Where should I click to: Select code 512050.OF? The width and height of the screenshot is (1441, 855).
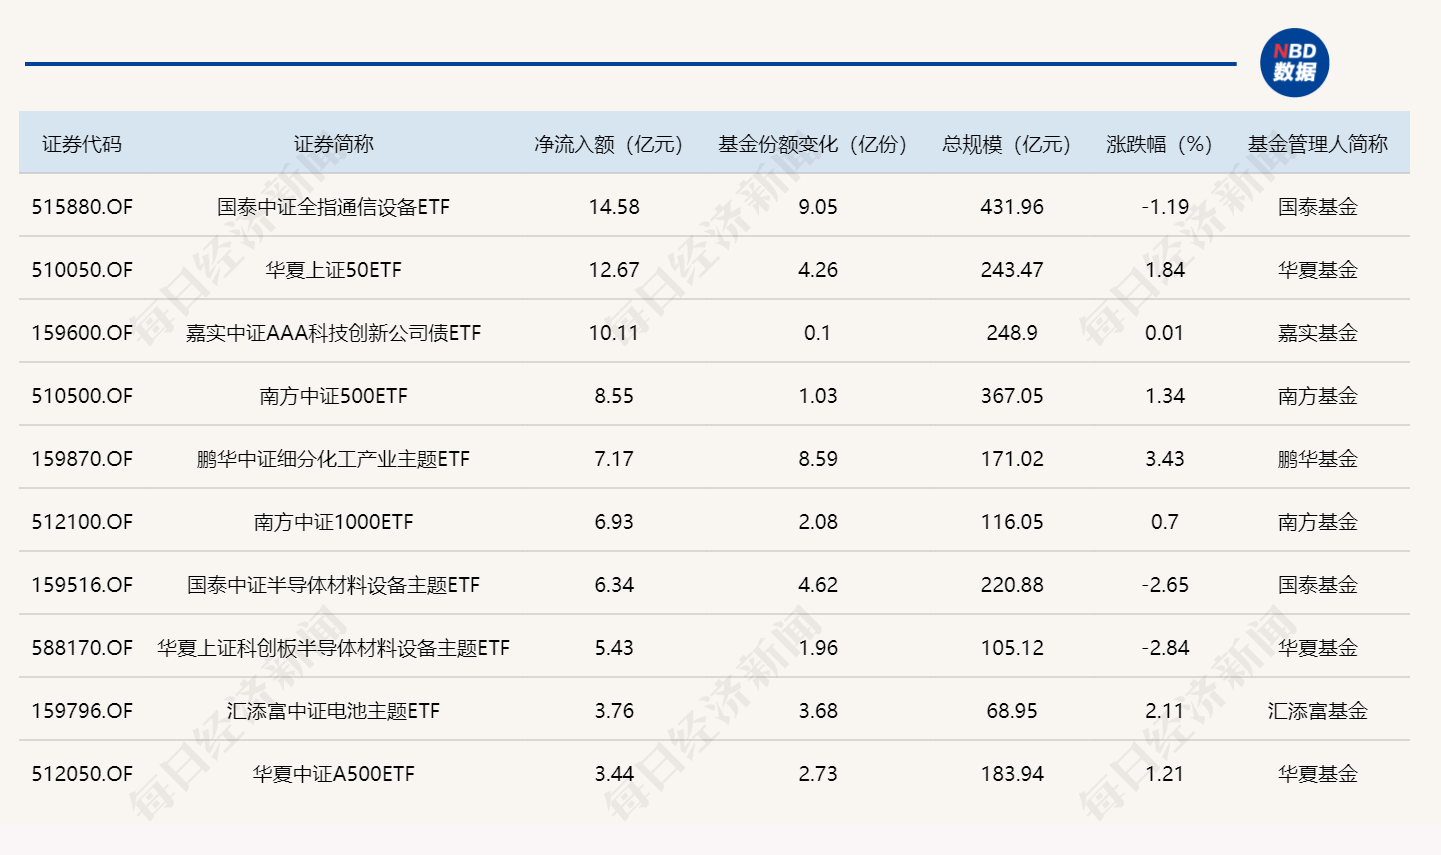point(82,774)
